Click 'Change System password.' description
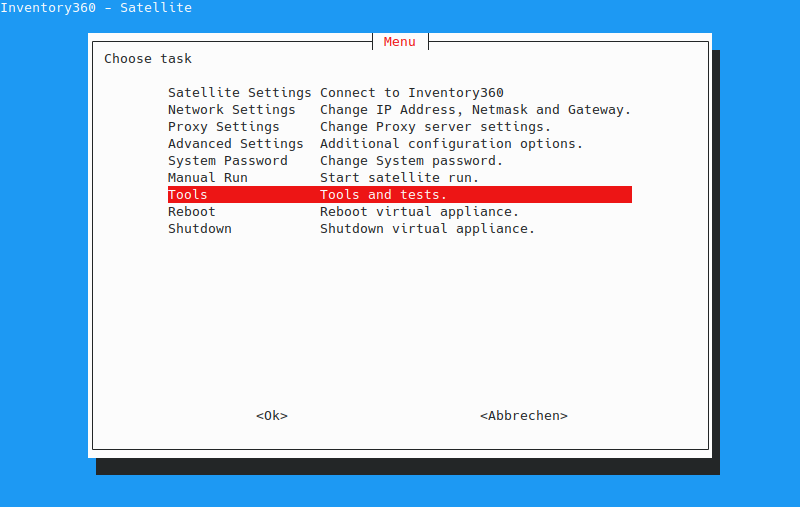The width and height of the screenshot is (800, 507). pyautogui.click(x=411, y=161)
